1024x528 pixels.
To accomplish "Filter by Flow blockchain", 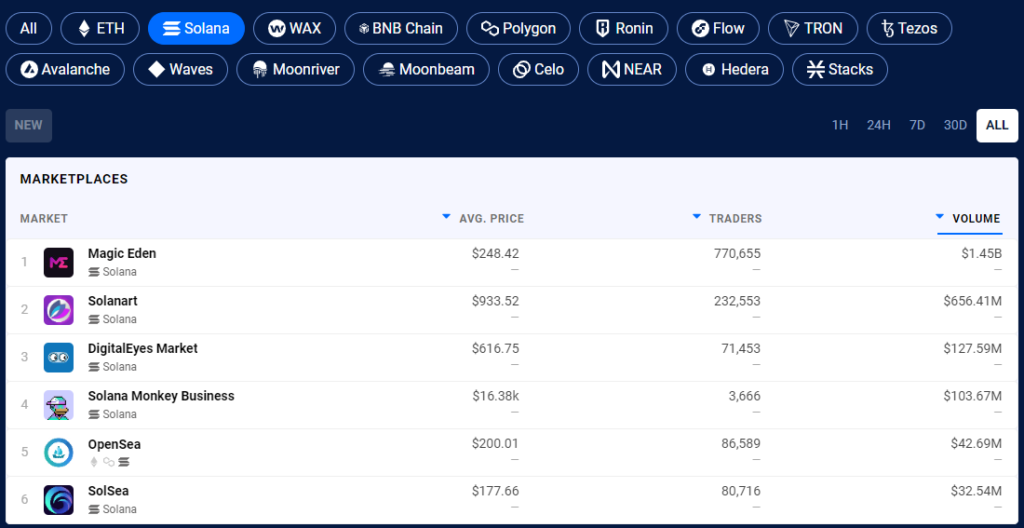I will [x=718, y=29].
